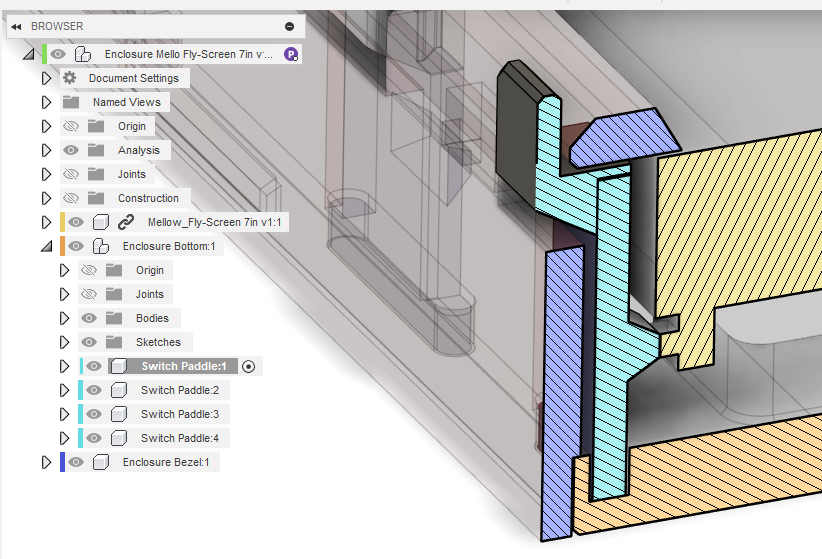Select Enclosure Mello Fly-Screen 7in root item

tap(189, 55)
